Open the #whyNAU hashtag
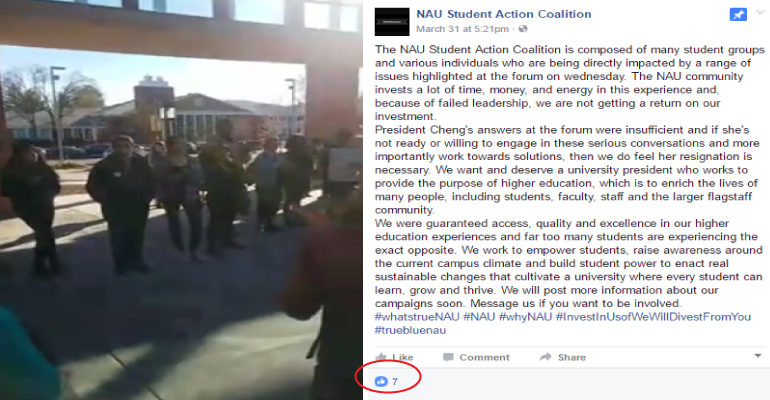Viewport: 770px width, 400px height. tap(525, 317)
